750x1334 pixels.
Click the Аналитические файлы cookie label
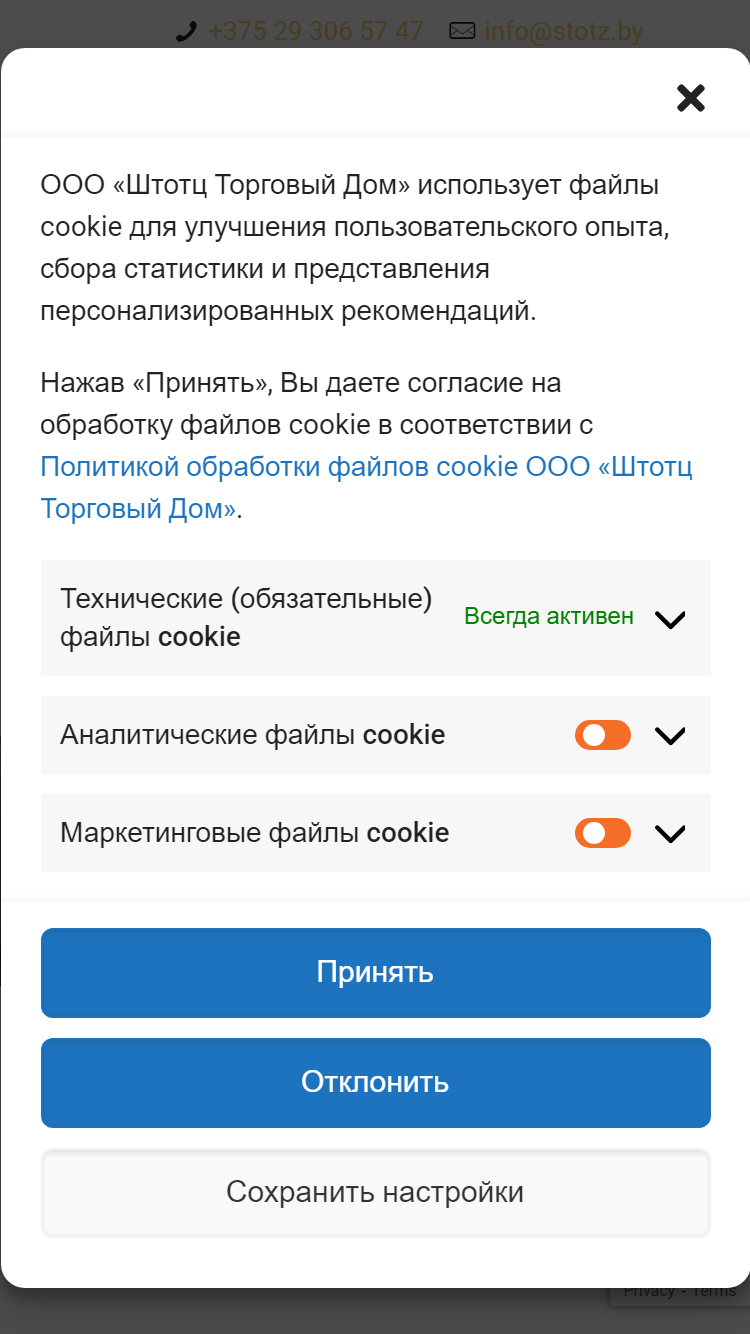point(253,735)
